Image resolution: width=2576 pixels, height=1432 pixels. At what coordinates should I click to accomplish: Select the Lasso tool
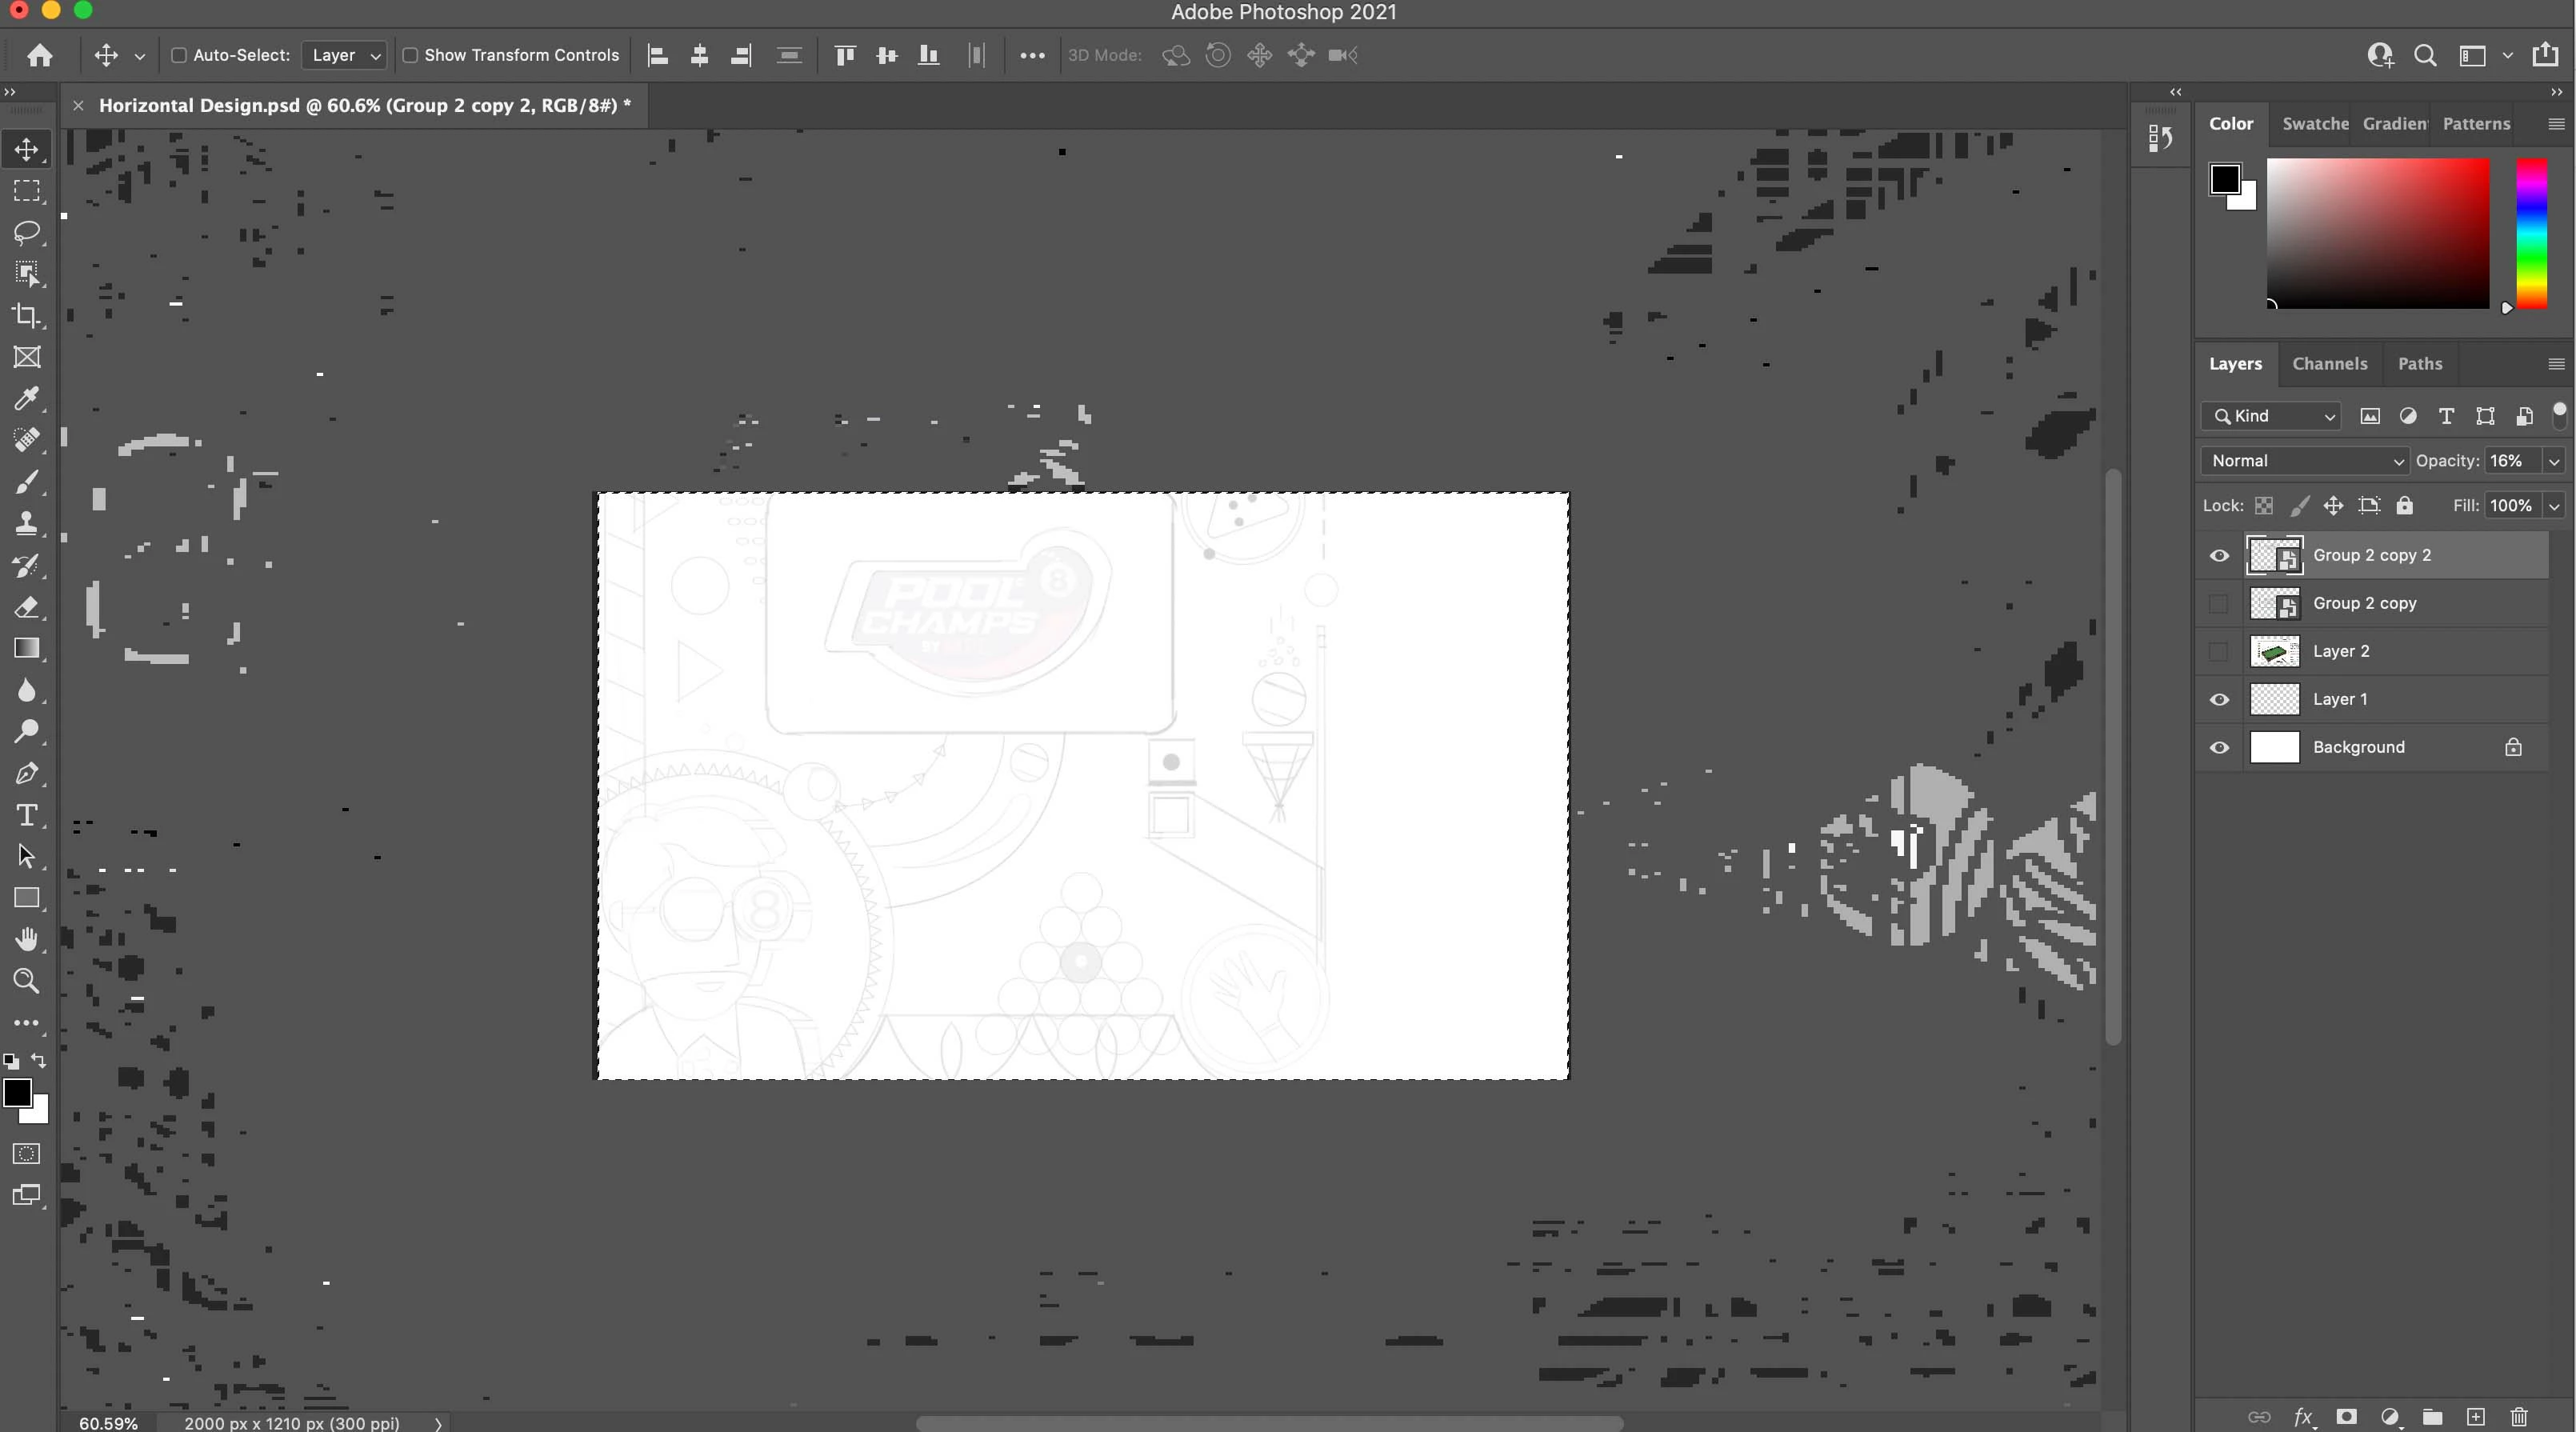click(x=27, y=232)
